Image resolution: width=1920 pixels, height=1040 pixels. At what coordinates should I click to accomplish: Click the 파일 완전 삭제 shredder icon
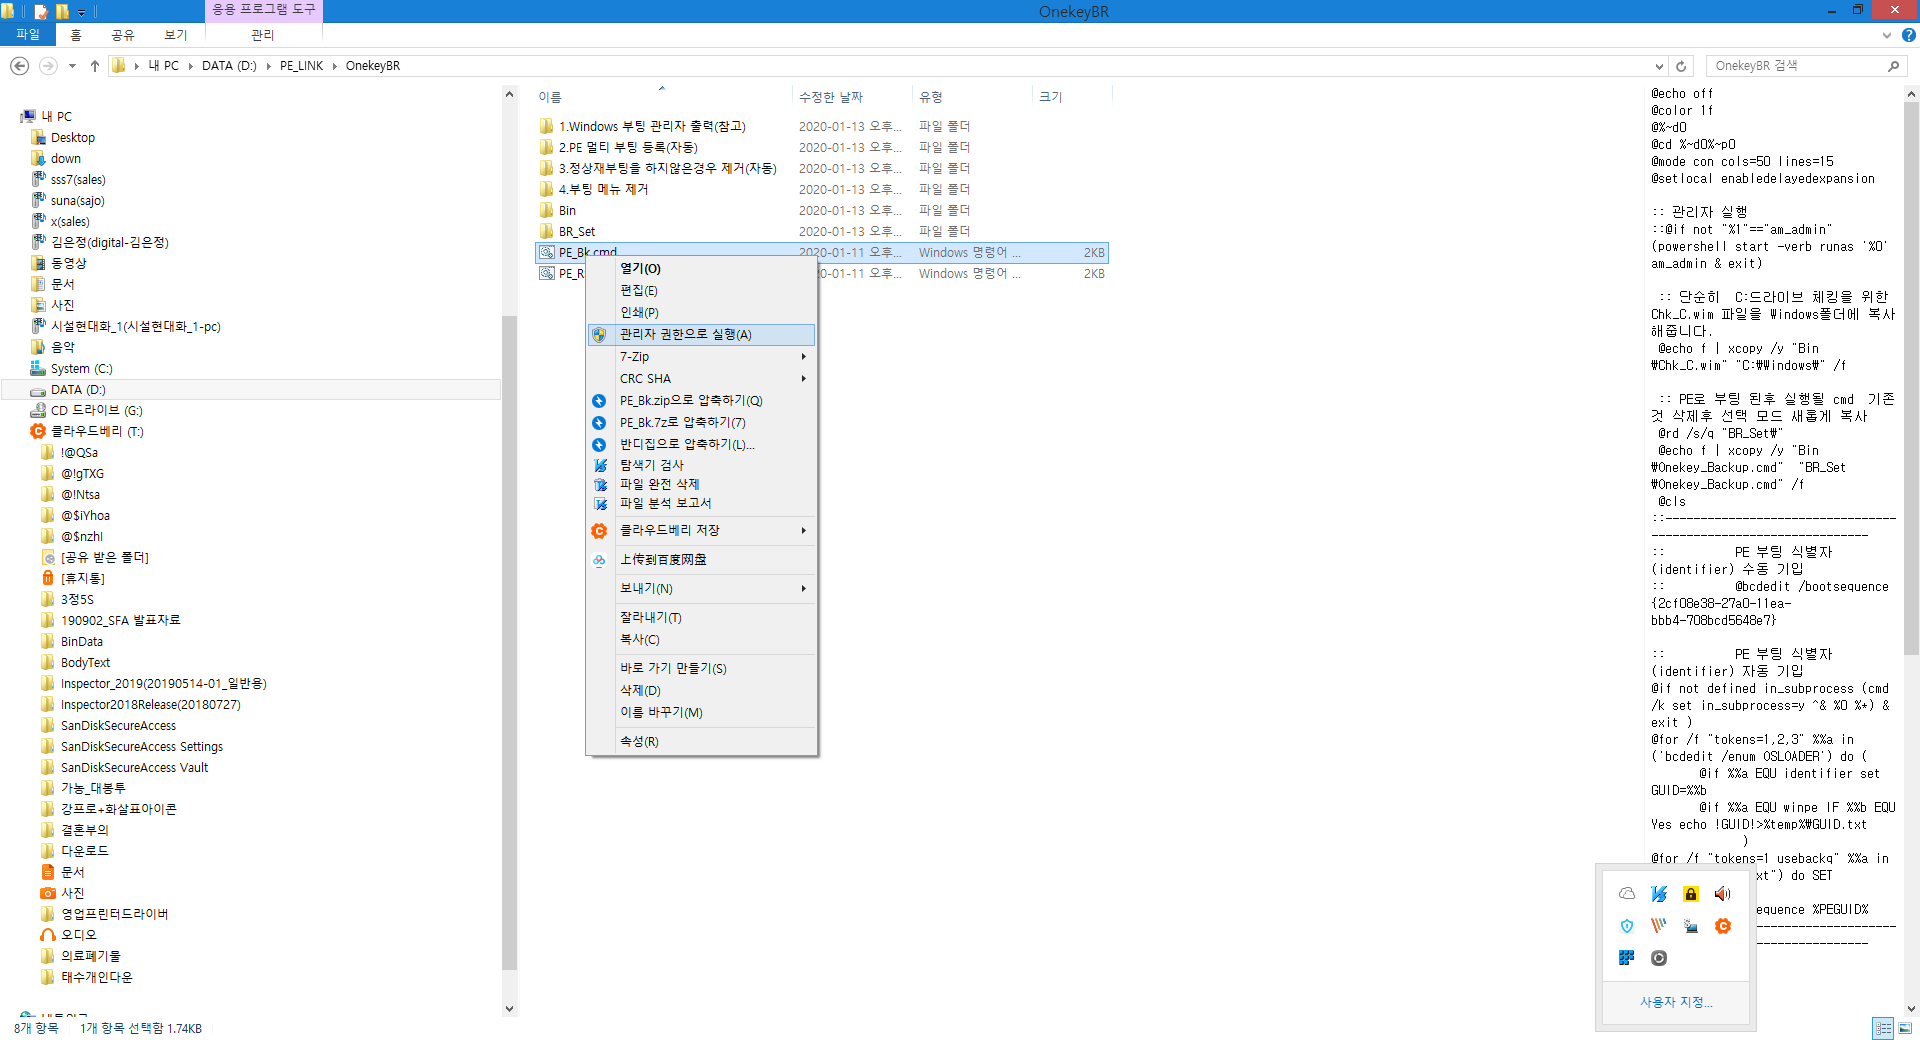(600, 485)
